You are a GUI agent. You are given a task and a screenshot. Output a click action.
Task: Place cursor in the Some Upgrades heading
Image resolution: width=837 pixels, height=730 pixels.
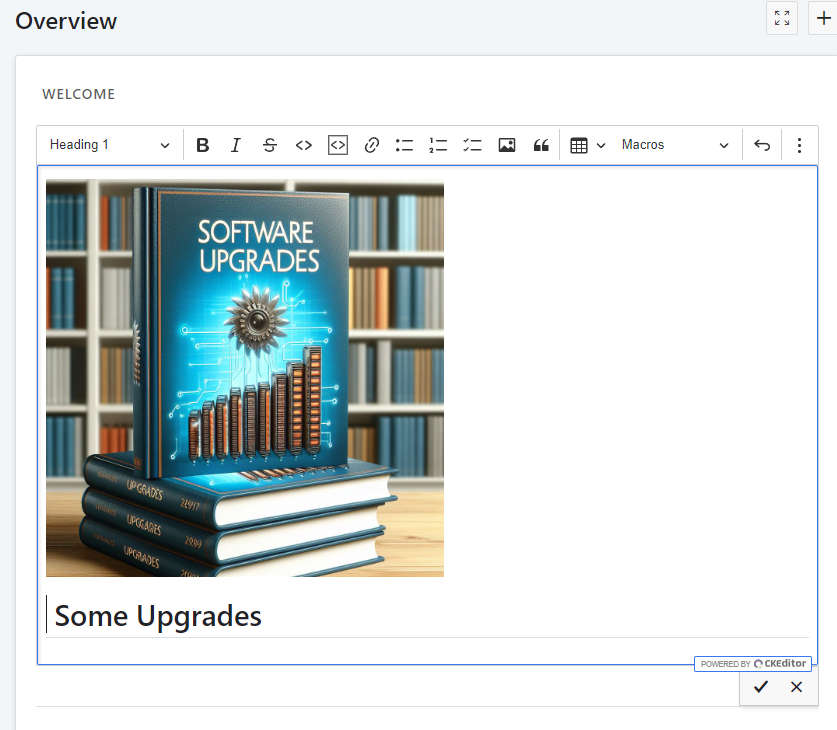158,616
